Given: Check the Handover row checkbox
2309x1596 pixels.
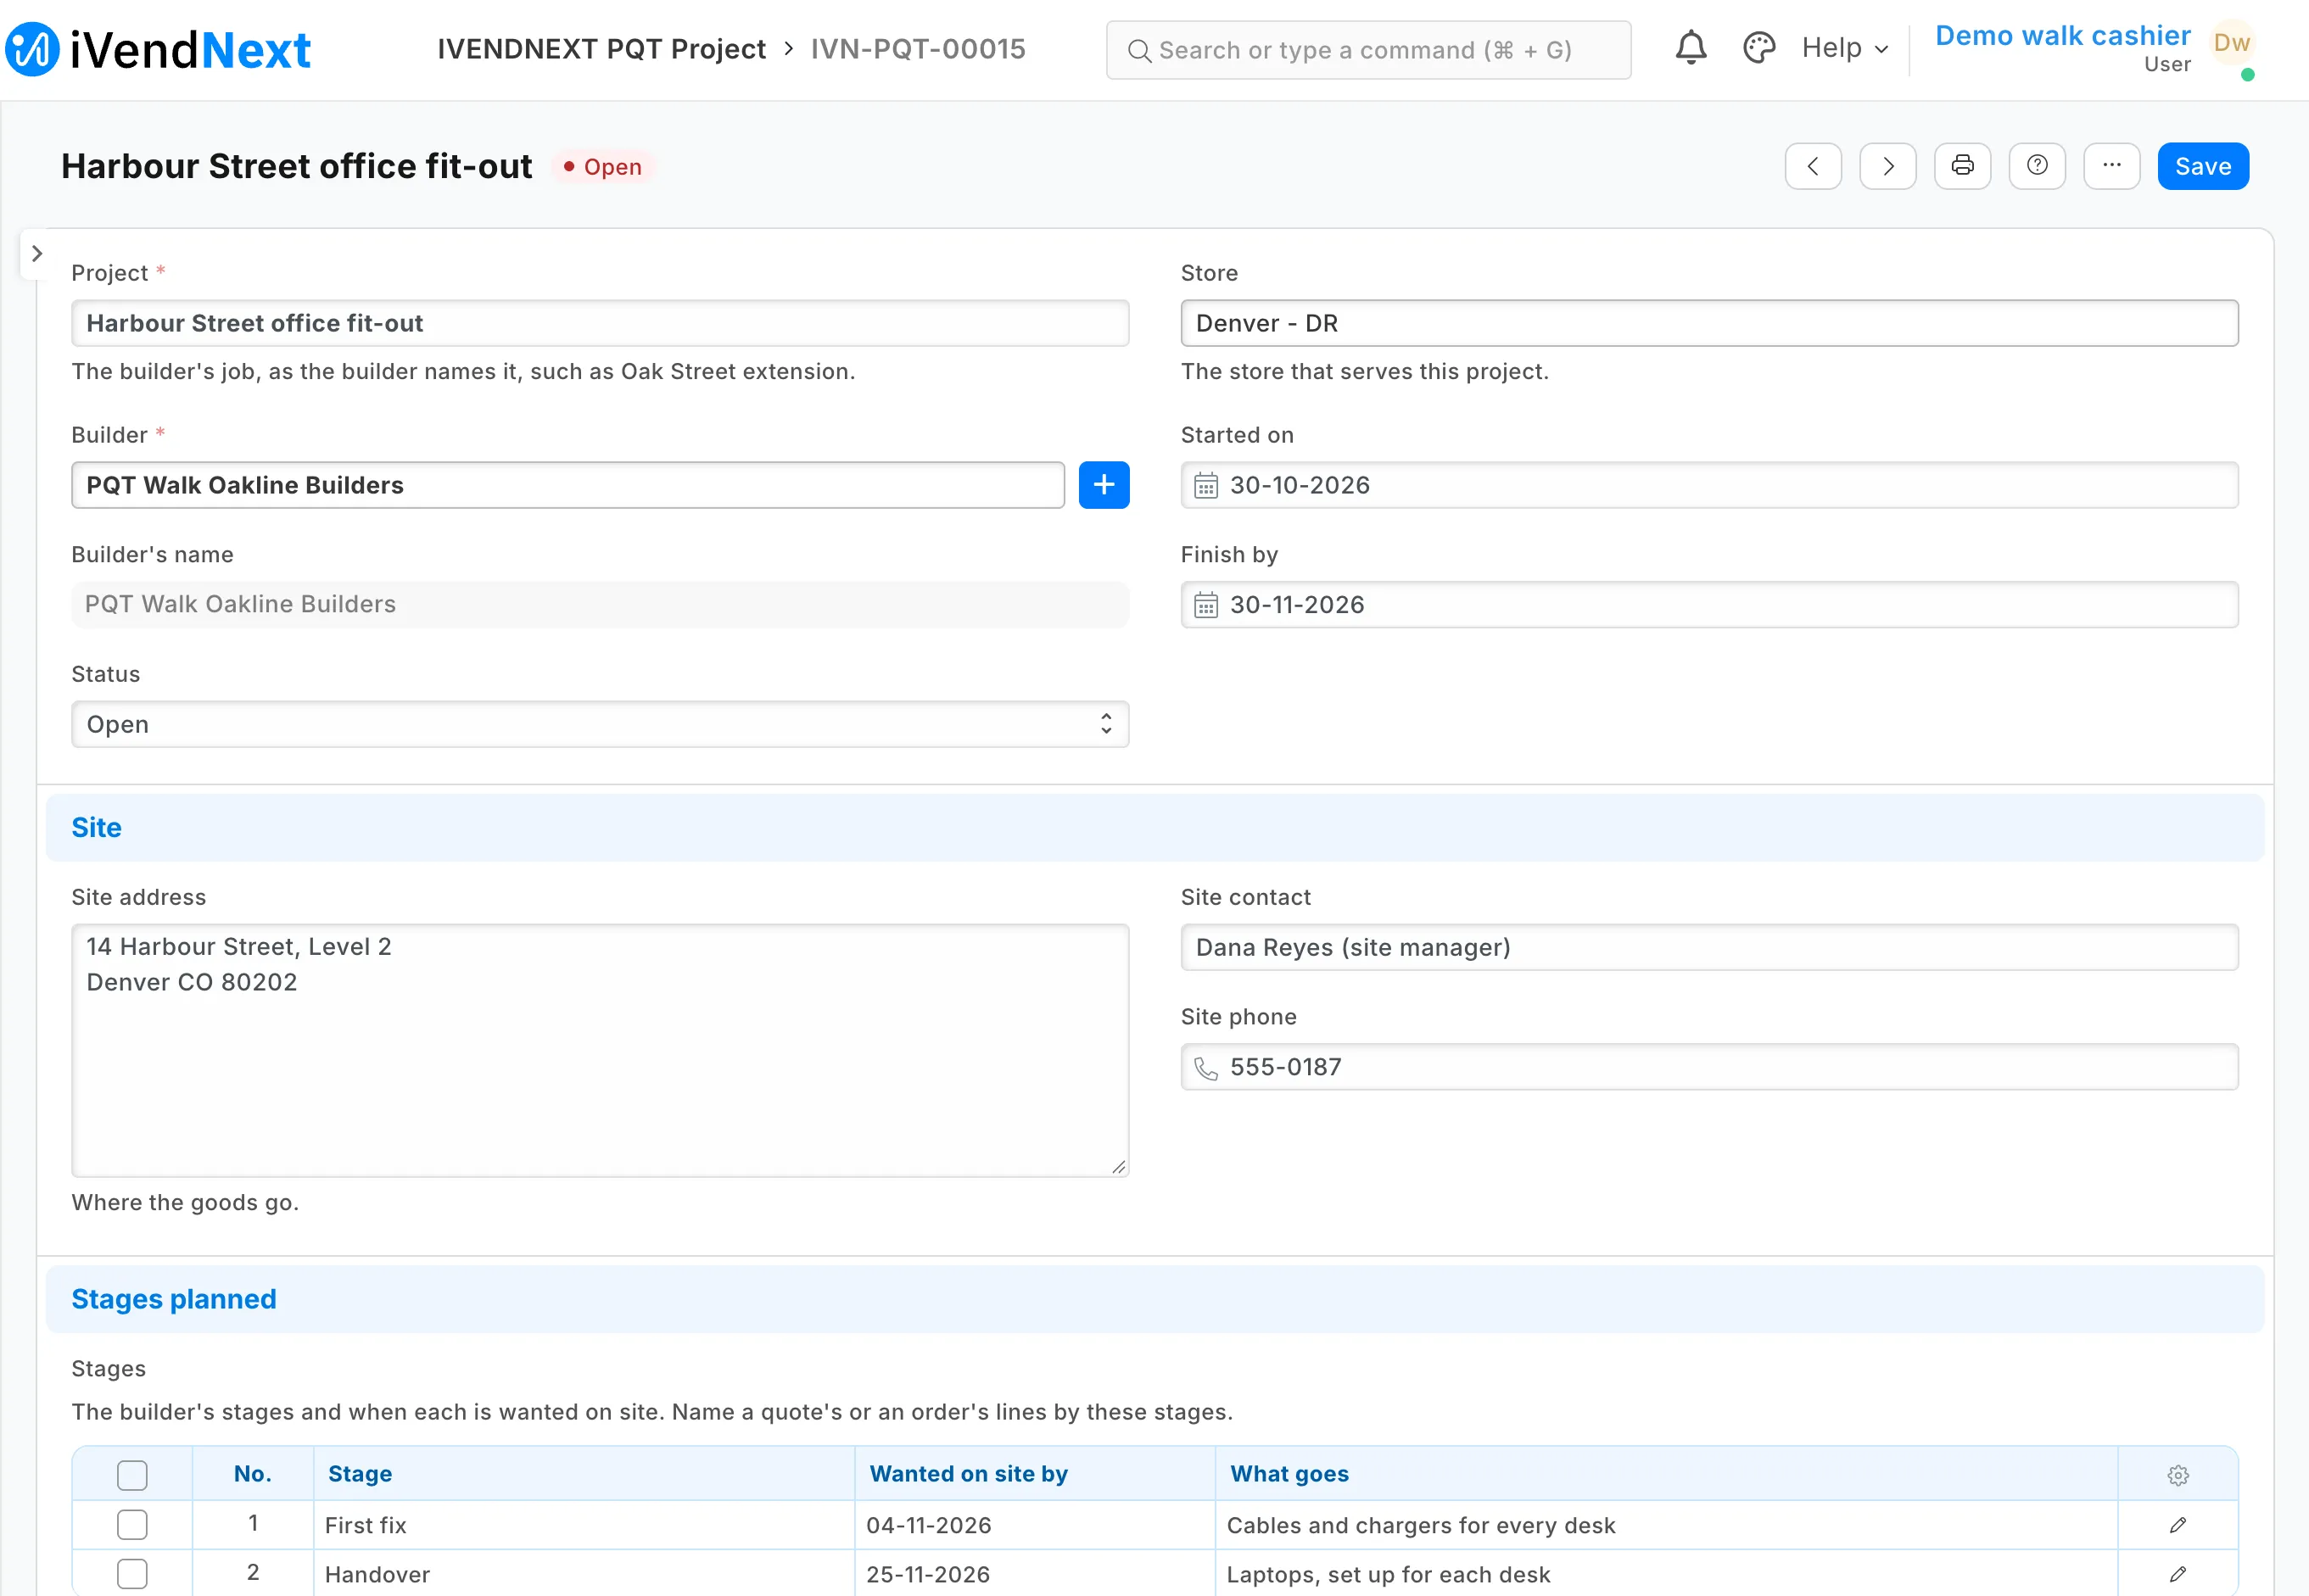Looking at the screenshot, I should (x=132, y=1574).
